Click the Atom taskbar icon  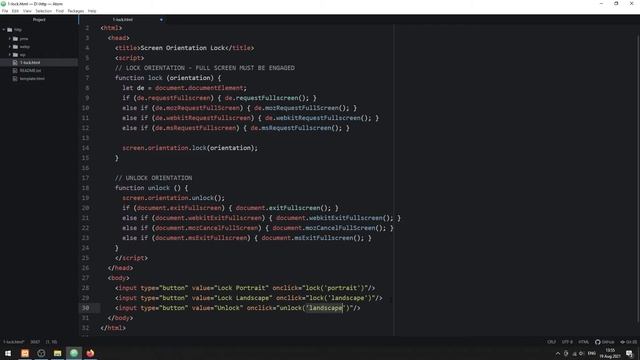74,353
